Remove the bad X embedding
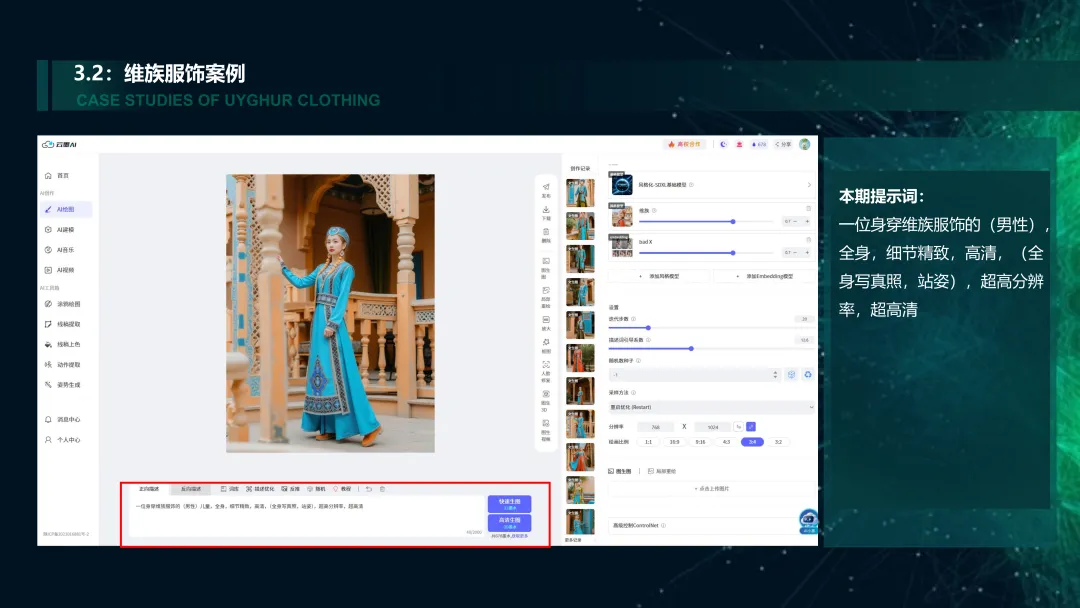 [x=809, y=240]
